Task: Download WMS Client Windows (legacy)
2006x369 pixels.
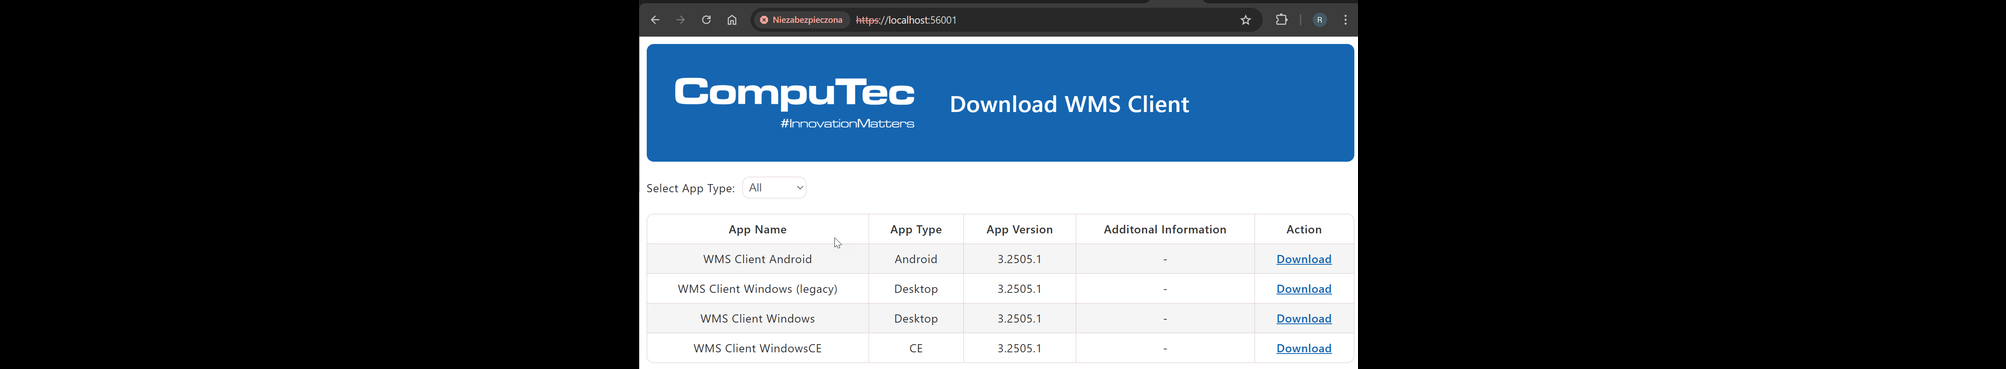Action: [1304, 289]
